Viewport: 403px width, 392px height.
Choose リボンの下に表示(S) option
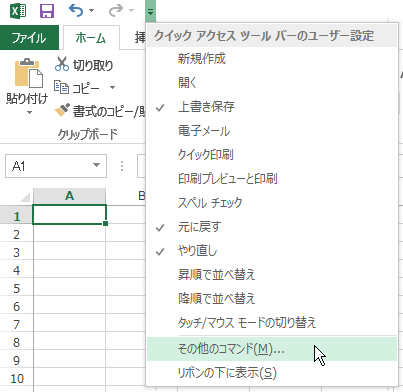pyautogui.click(x=272, y=373)
